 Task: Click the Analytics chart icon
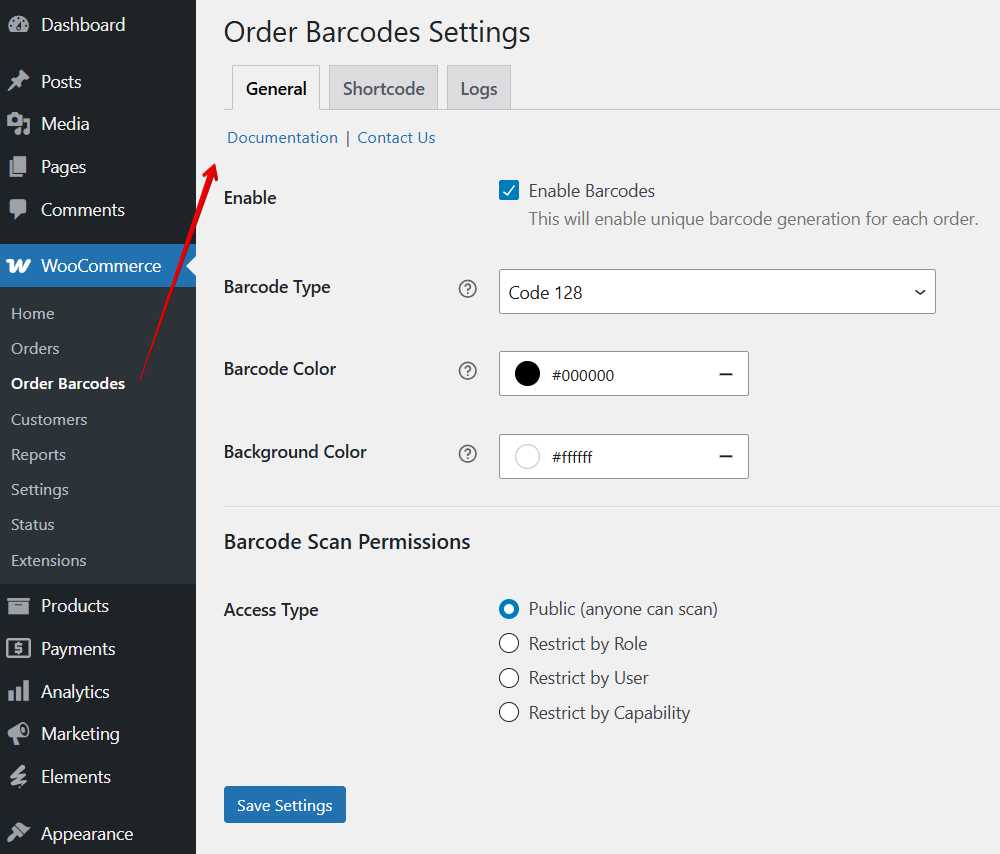click(21, 691)
